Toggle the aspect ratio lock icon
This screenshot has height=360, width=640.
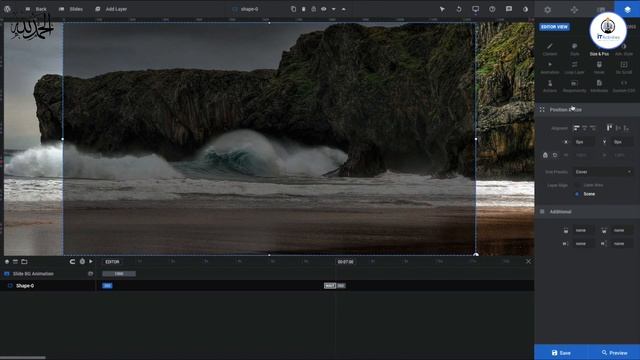point(545,155)
